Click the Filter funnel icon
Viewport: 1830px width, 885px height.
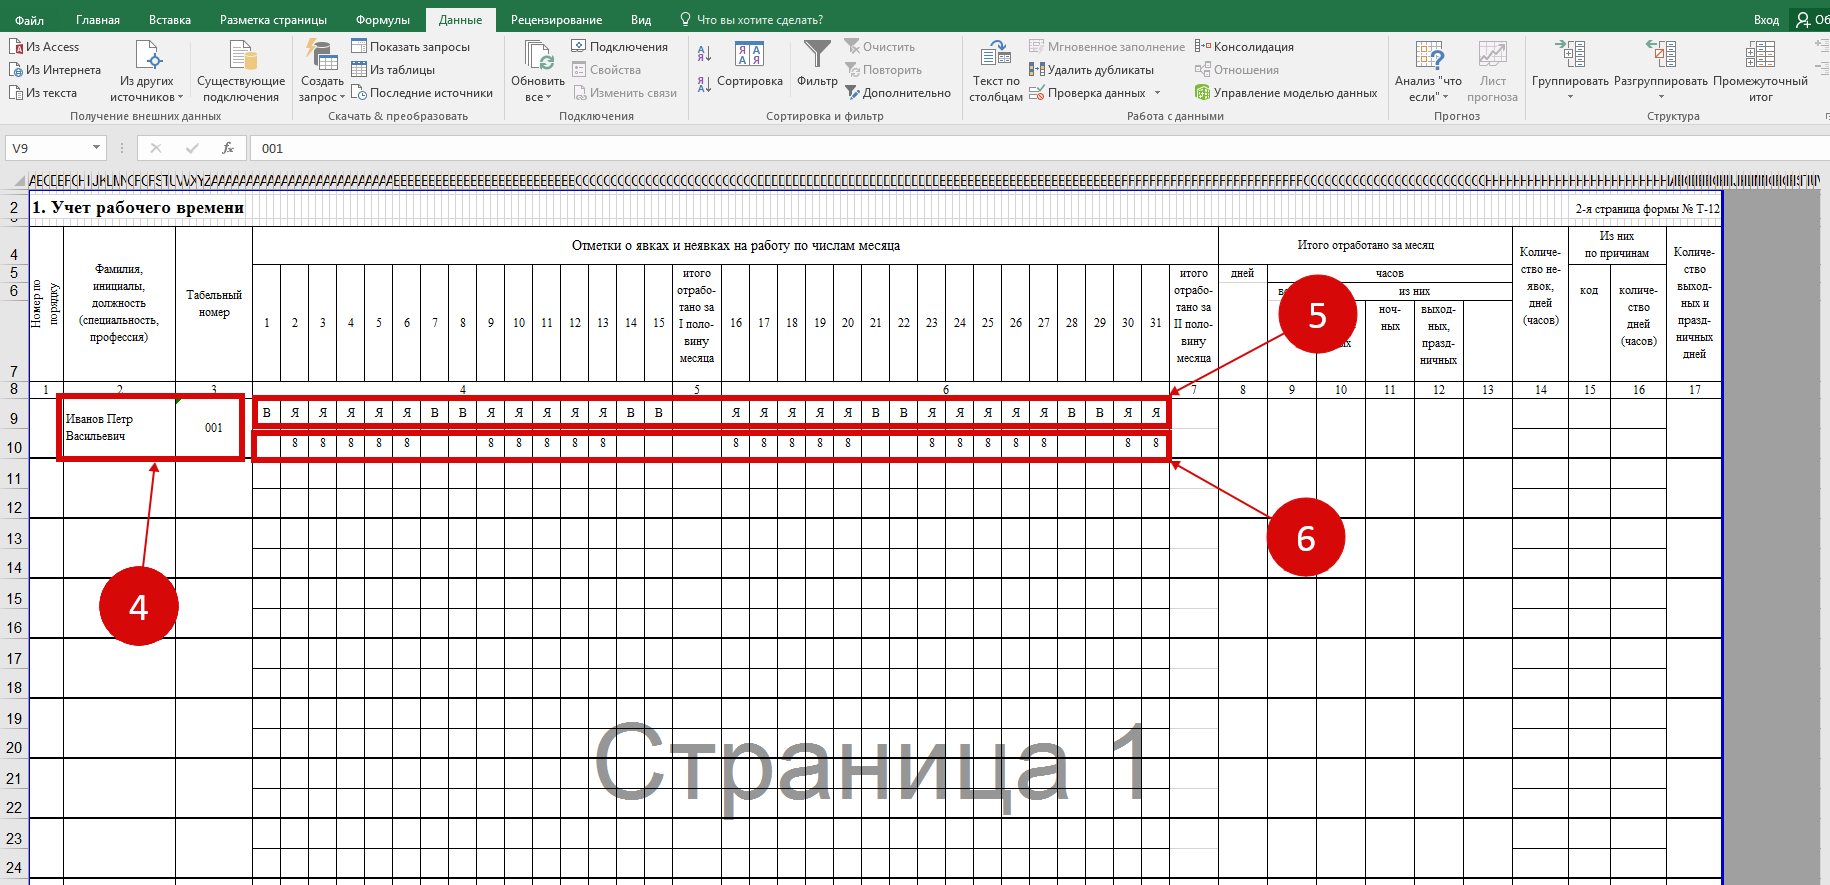tap(817, 57)
